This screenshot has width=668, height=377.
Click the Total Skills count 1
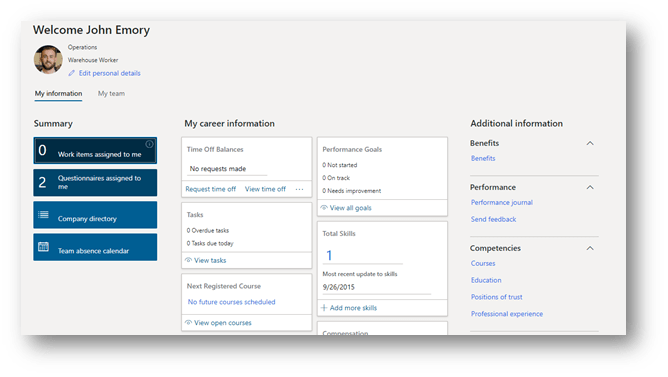coord(329,255)
